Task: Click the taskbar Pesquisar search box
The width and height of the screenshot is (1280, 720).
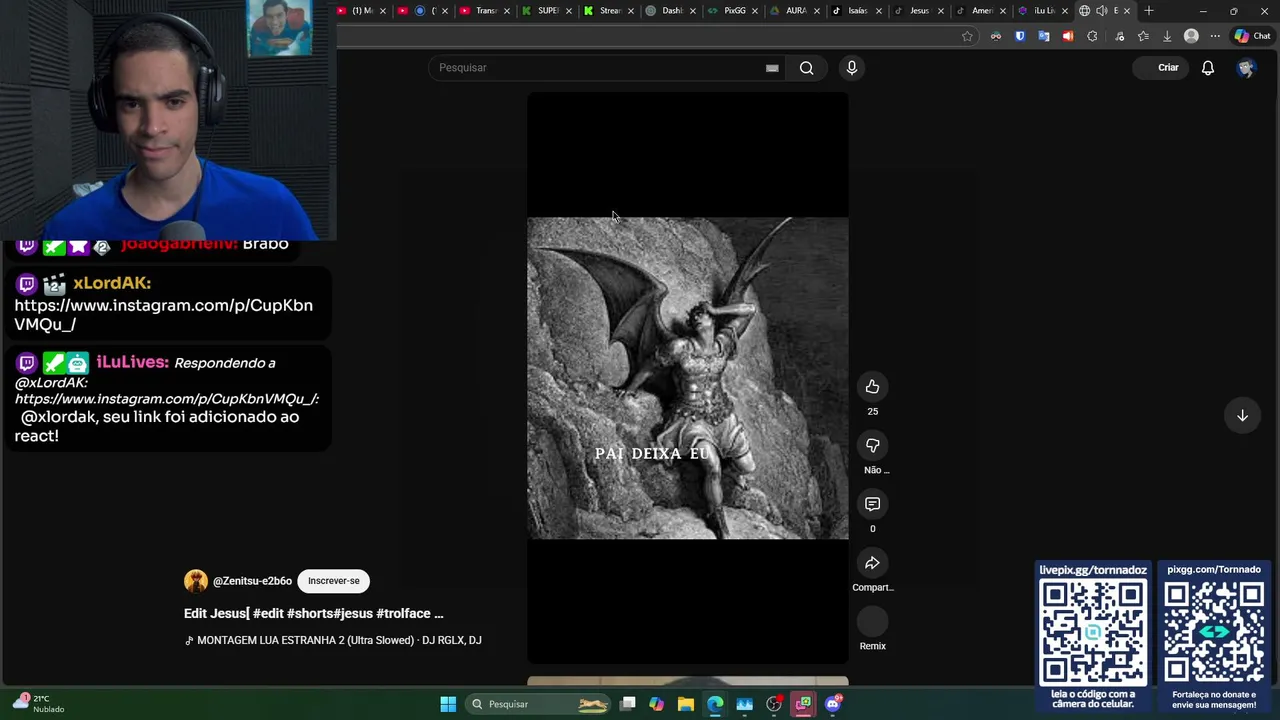Action: point(539,704)
